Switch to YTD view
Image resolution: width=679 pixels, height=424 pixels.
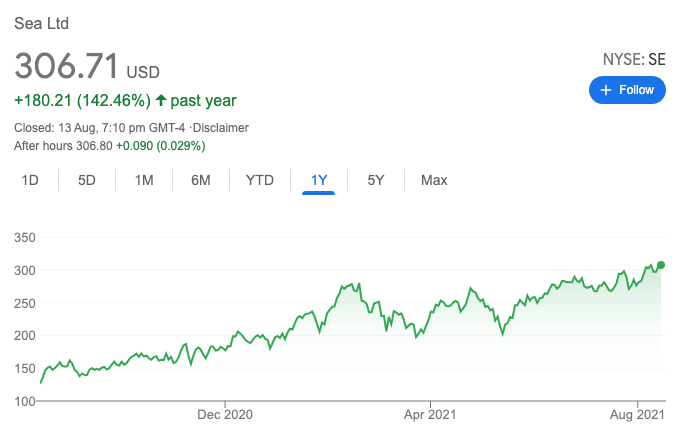pos(260,180)
